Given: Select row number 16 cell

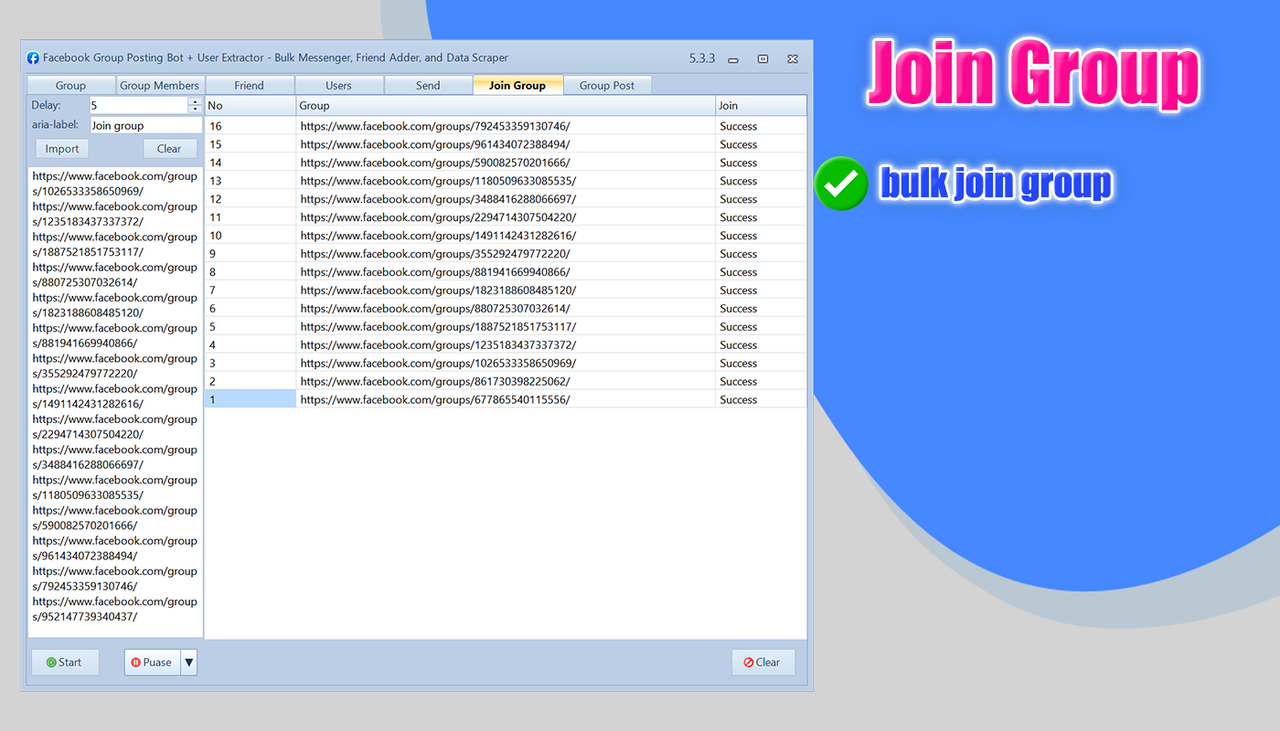Looking at the screenshot, I should point(250,126).
